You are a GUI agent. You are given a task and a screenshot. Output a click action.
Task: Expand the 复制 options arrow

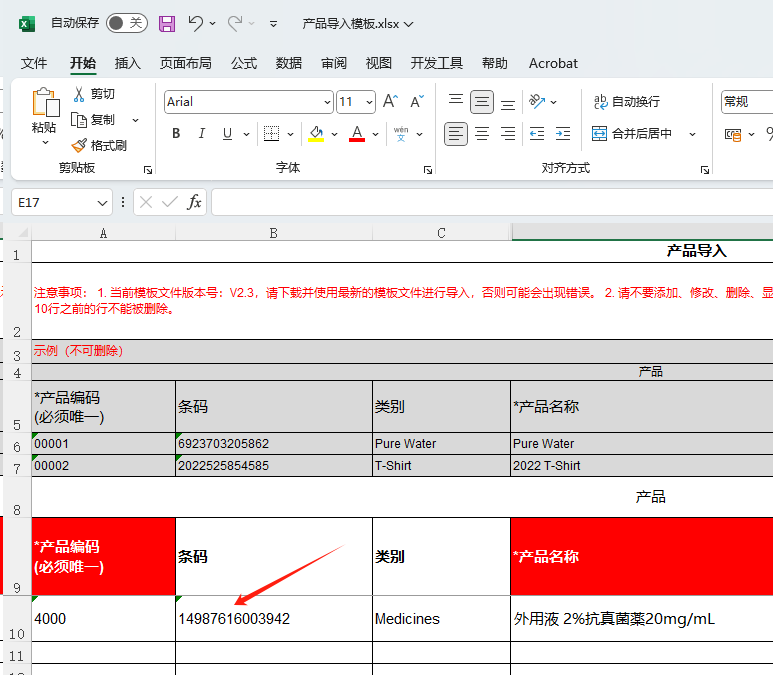(136, 120)
